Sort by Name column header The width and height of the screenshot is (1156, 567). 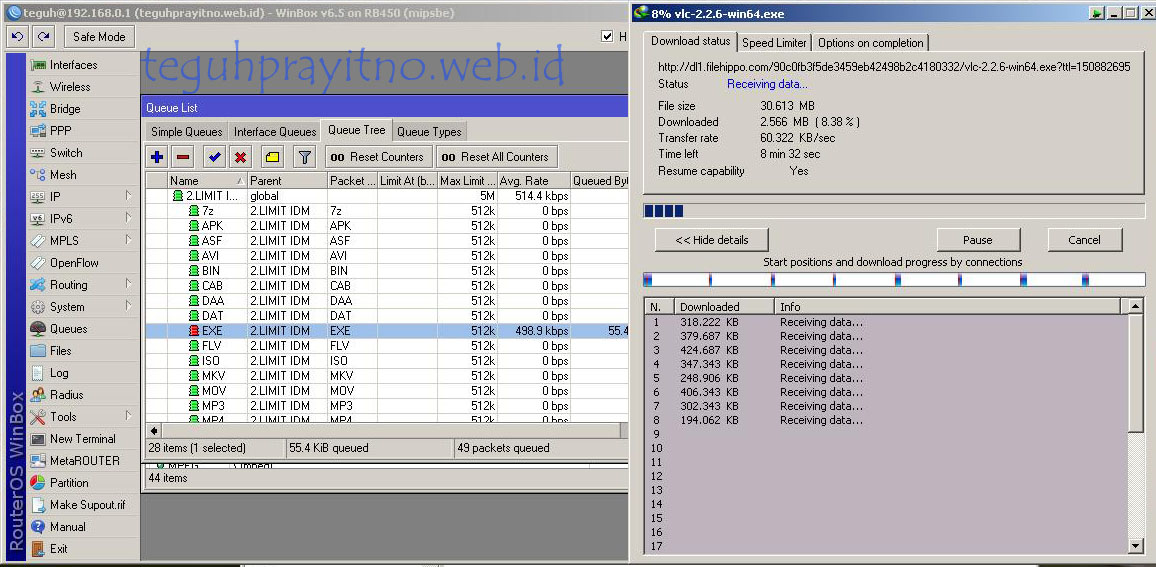[206, 181]
